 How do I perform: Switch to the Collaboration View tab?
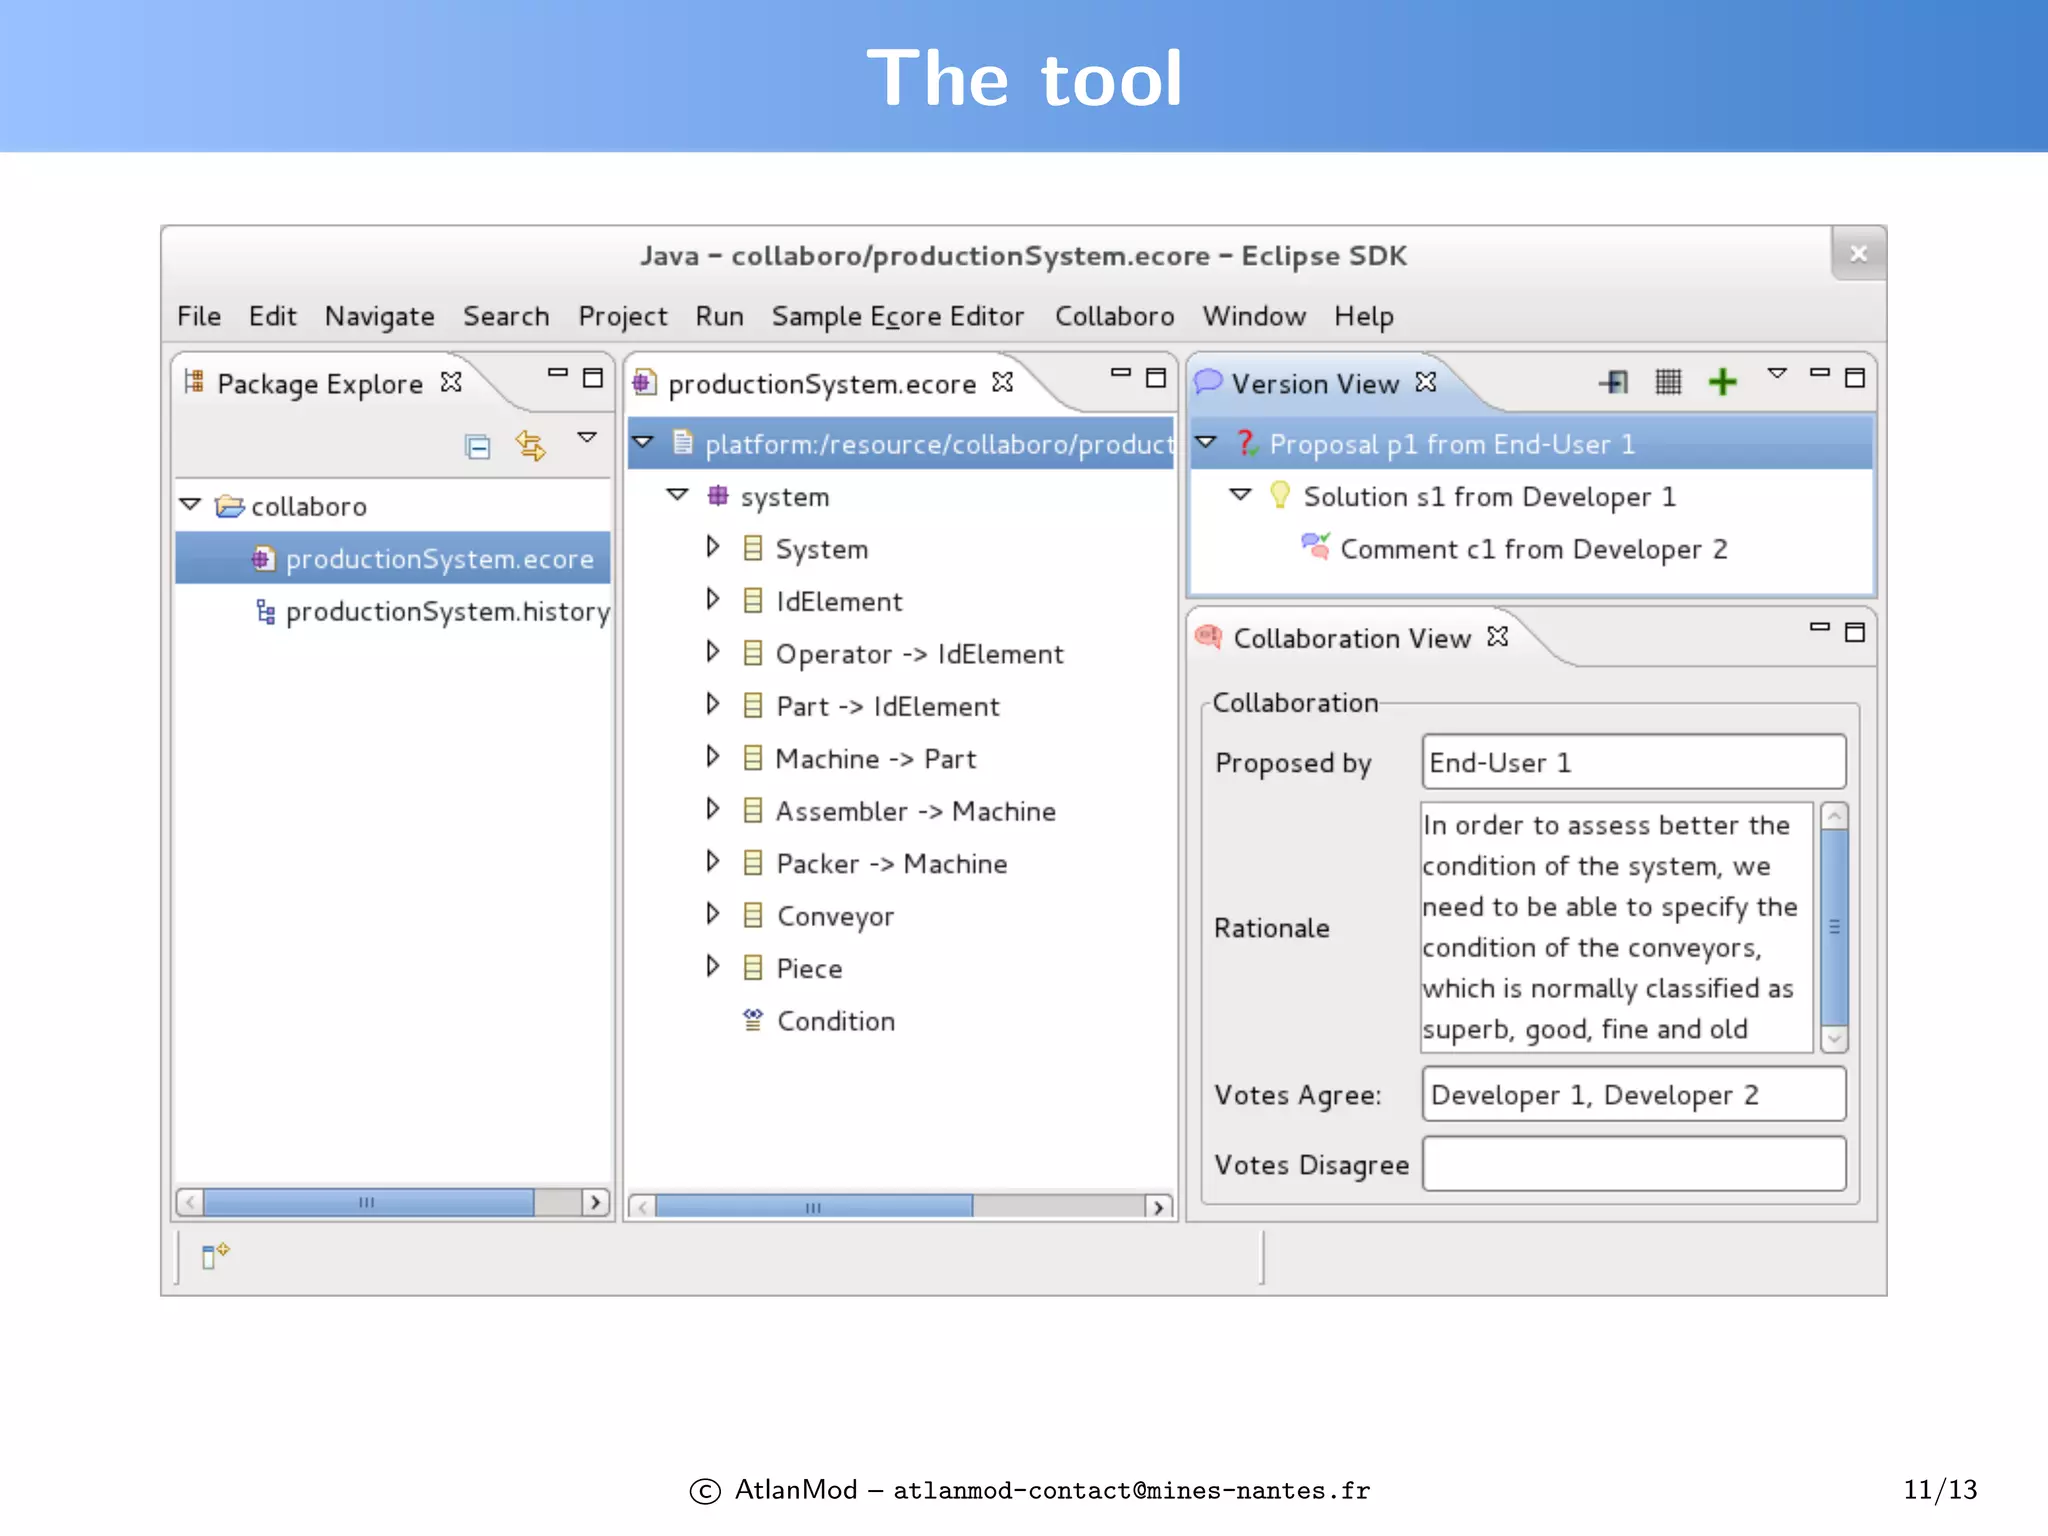point(1351,638)
